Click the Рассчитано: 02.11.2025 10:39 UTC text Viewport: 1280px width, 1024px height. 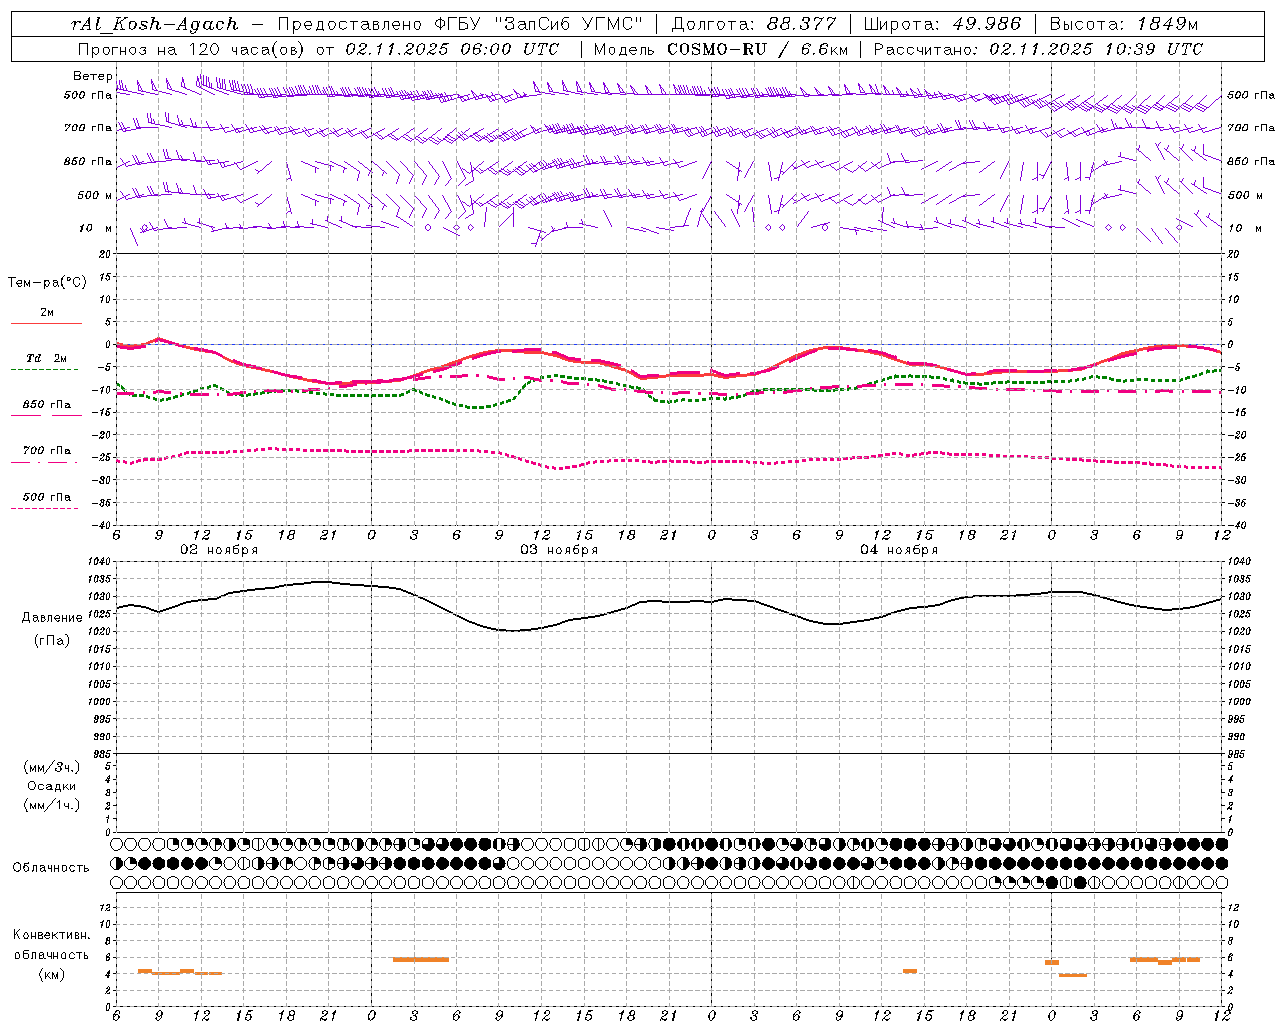(1038, 49)
